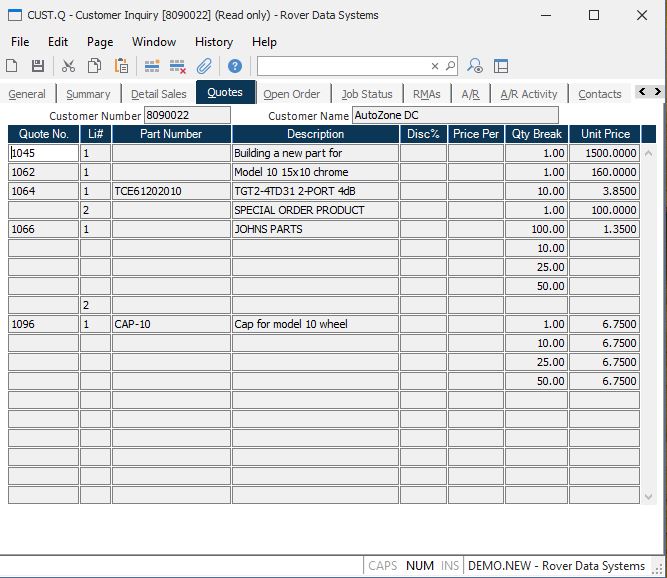Click the New record toolbar icon
Screen dimensions: 667x578
[12, 66]
